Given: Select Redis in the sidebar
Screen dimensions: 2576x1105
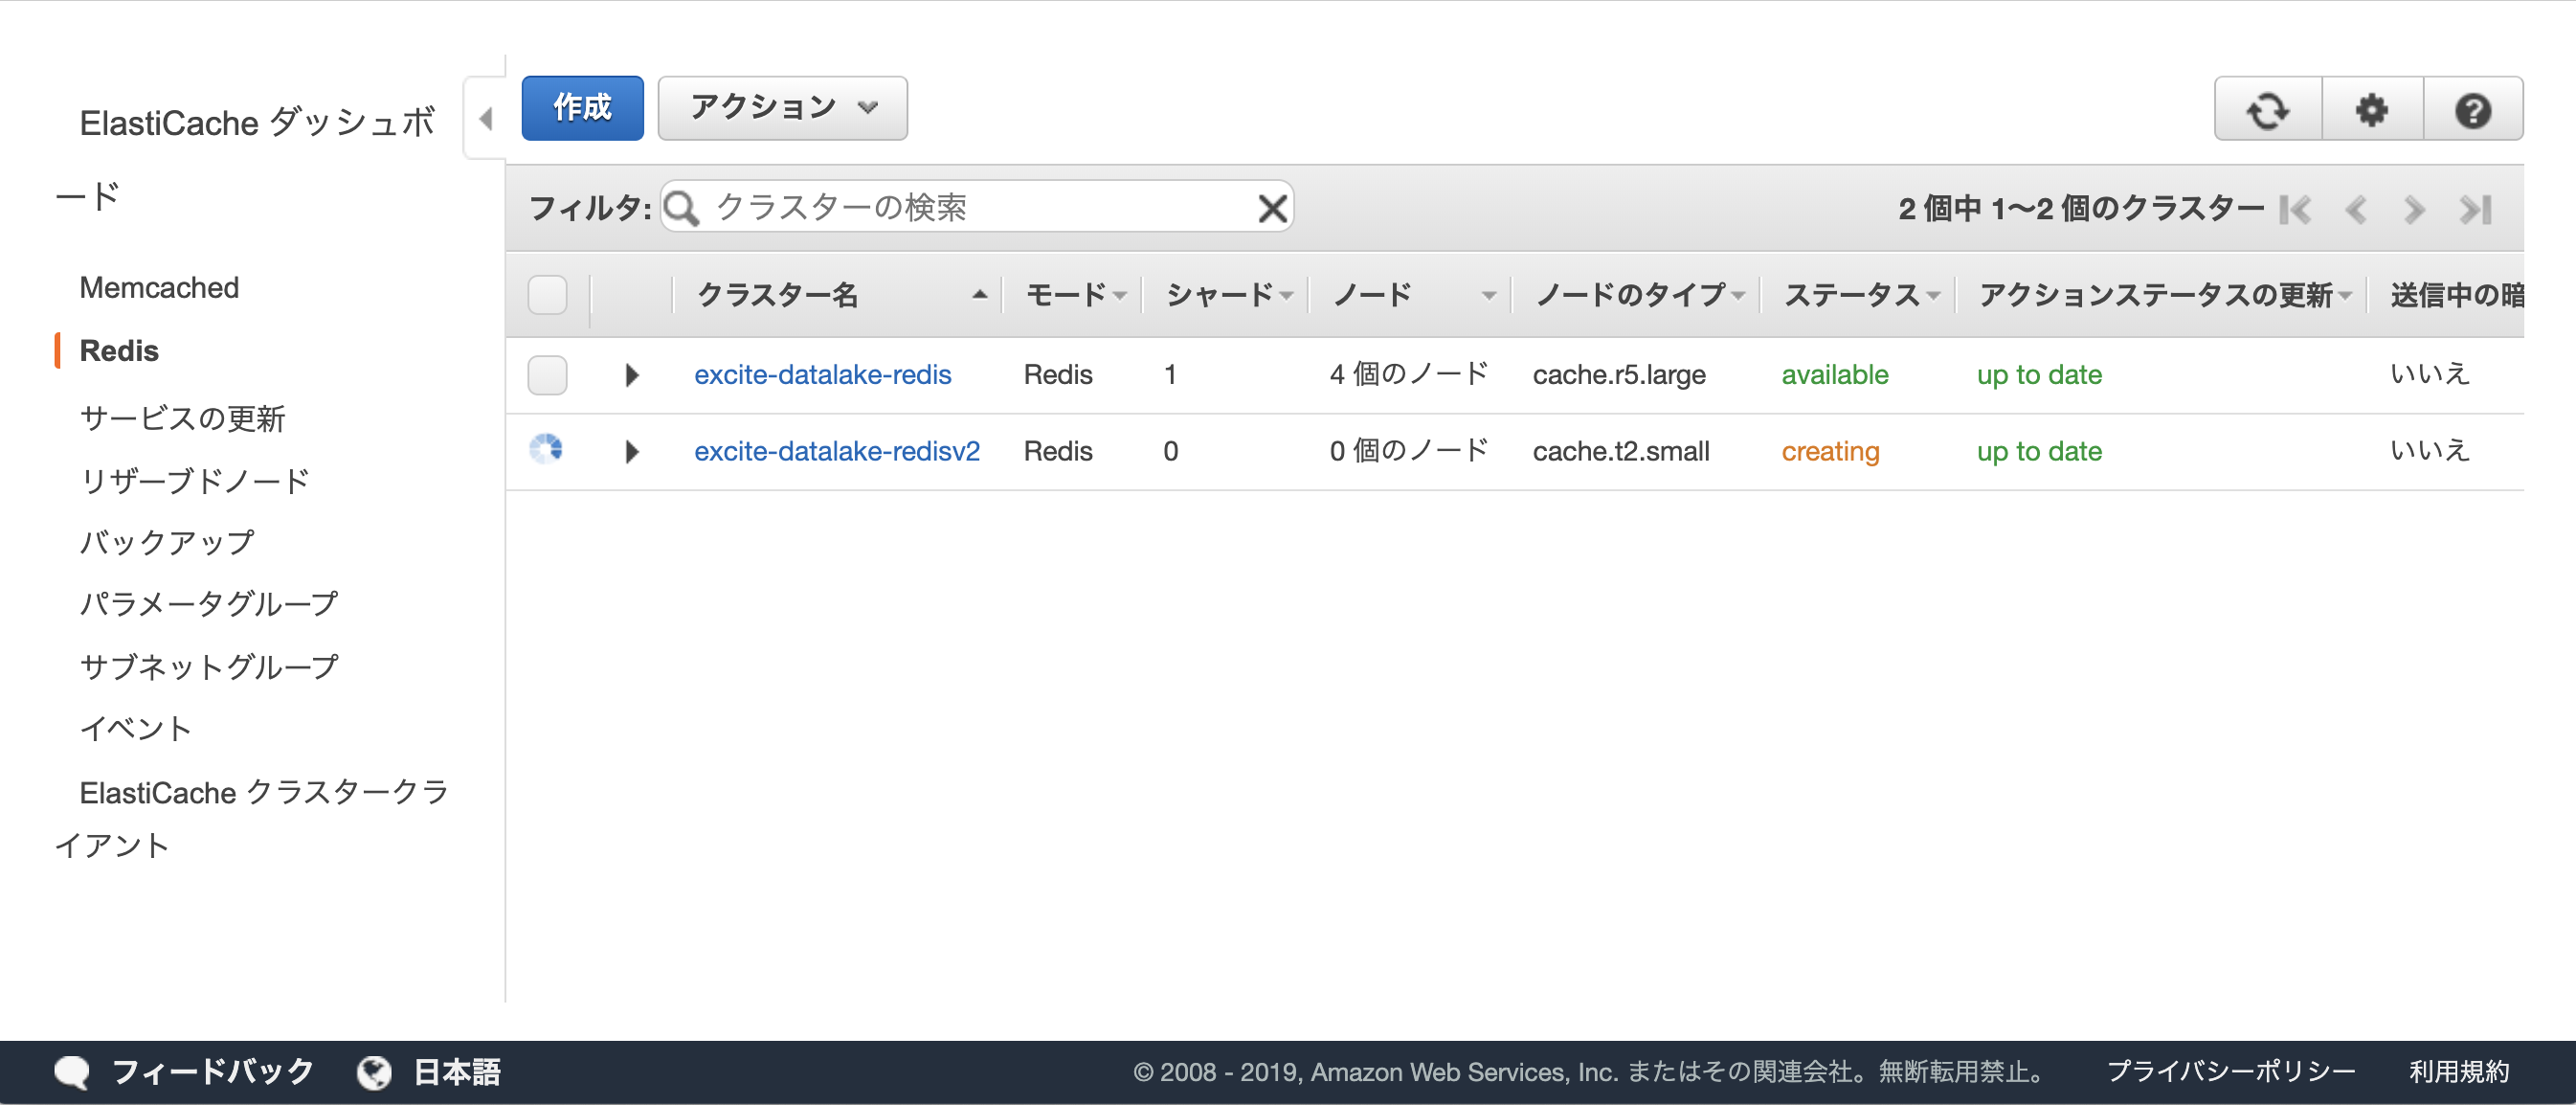Looking at the screenshot, I should [119, 351].
